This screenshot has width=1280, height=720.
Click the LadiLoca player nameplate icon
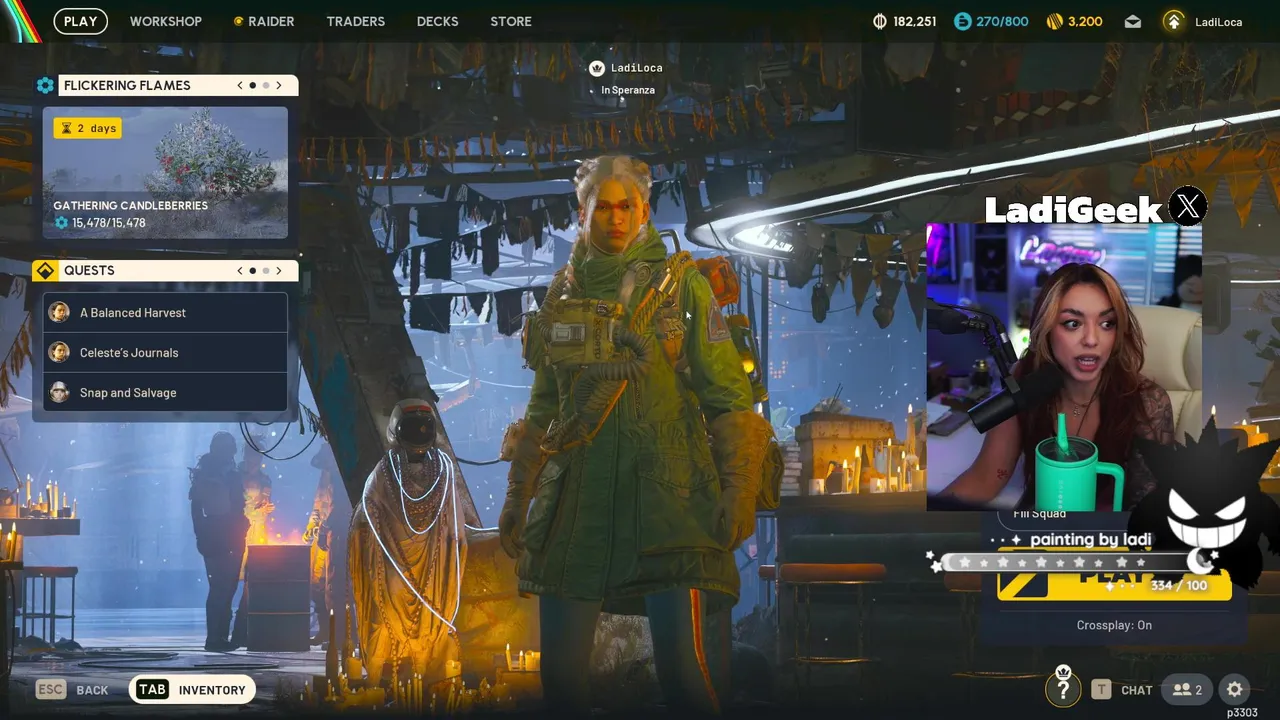(x=597, y=68)
